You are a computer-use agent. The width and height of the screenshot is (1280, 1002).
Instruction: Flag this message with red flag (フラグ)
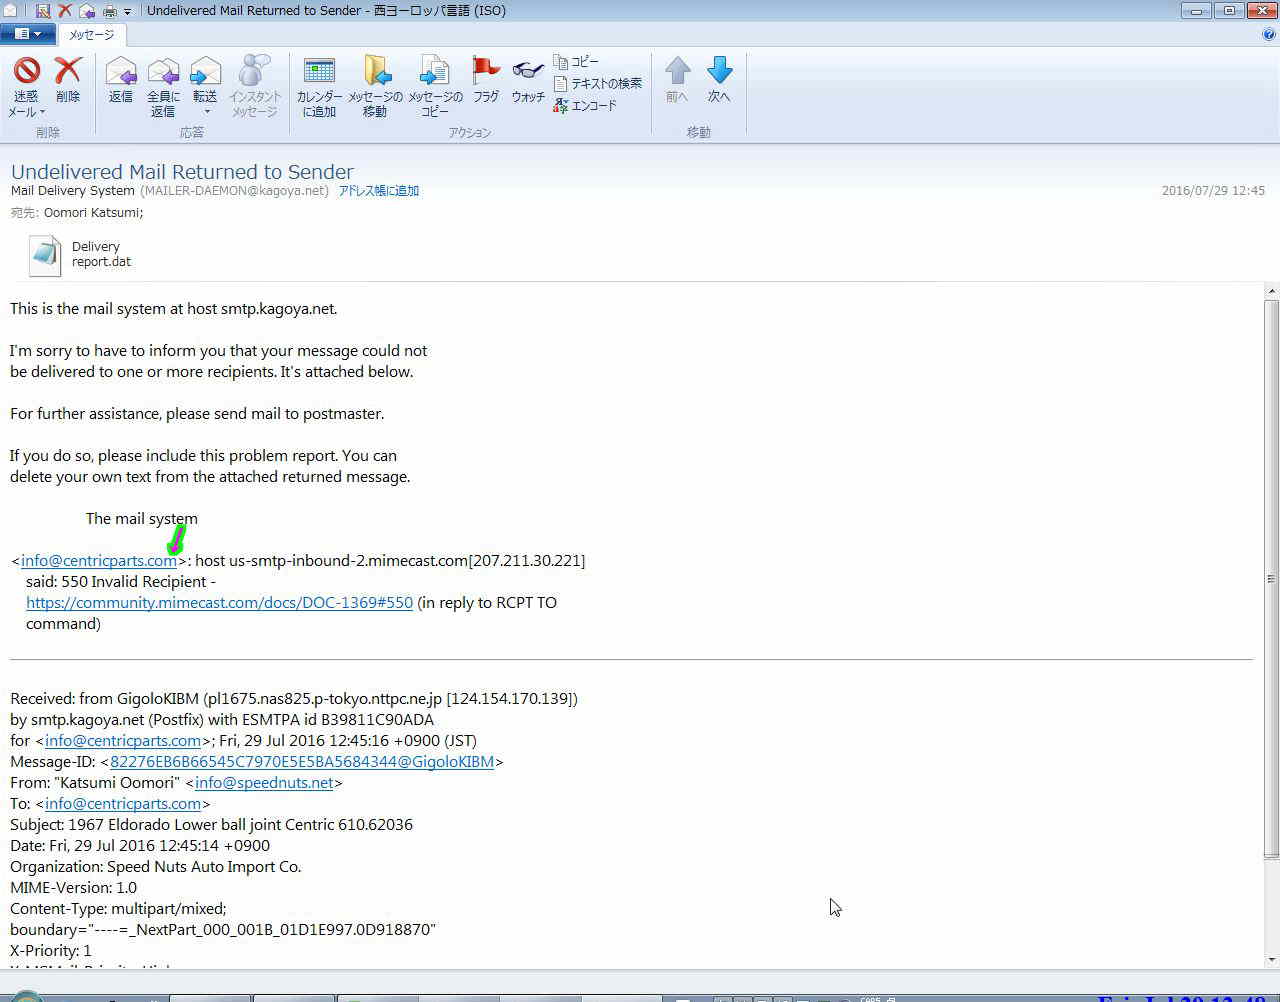[x=486, y=80]
